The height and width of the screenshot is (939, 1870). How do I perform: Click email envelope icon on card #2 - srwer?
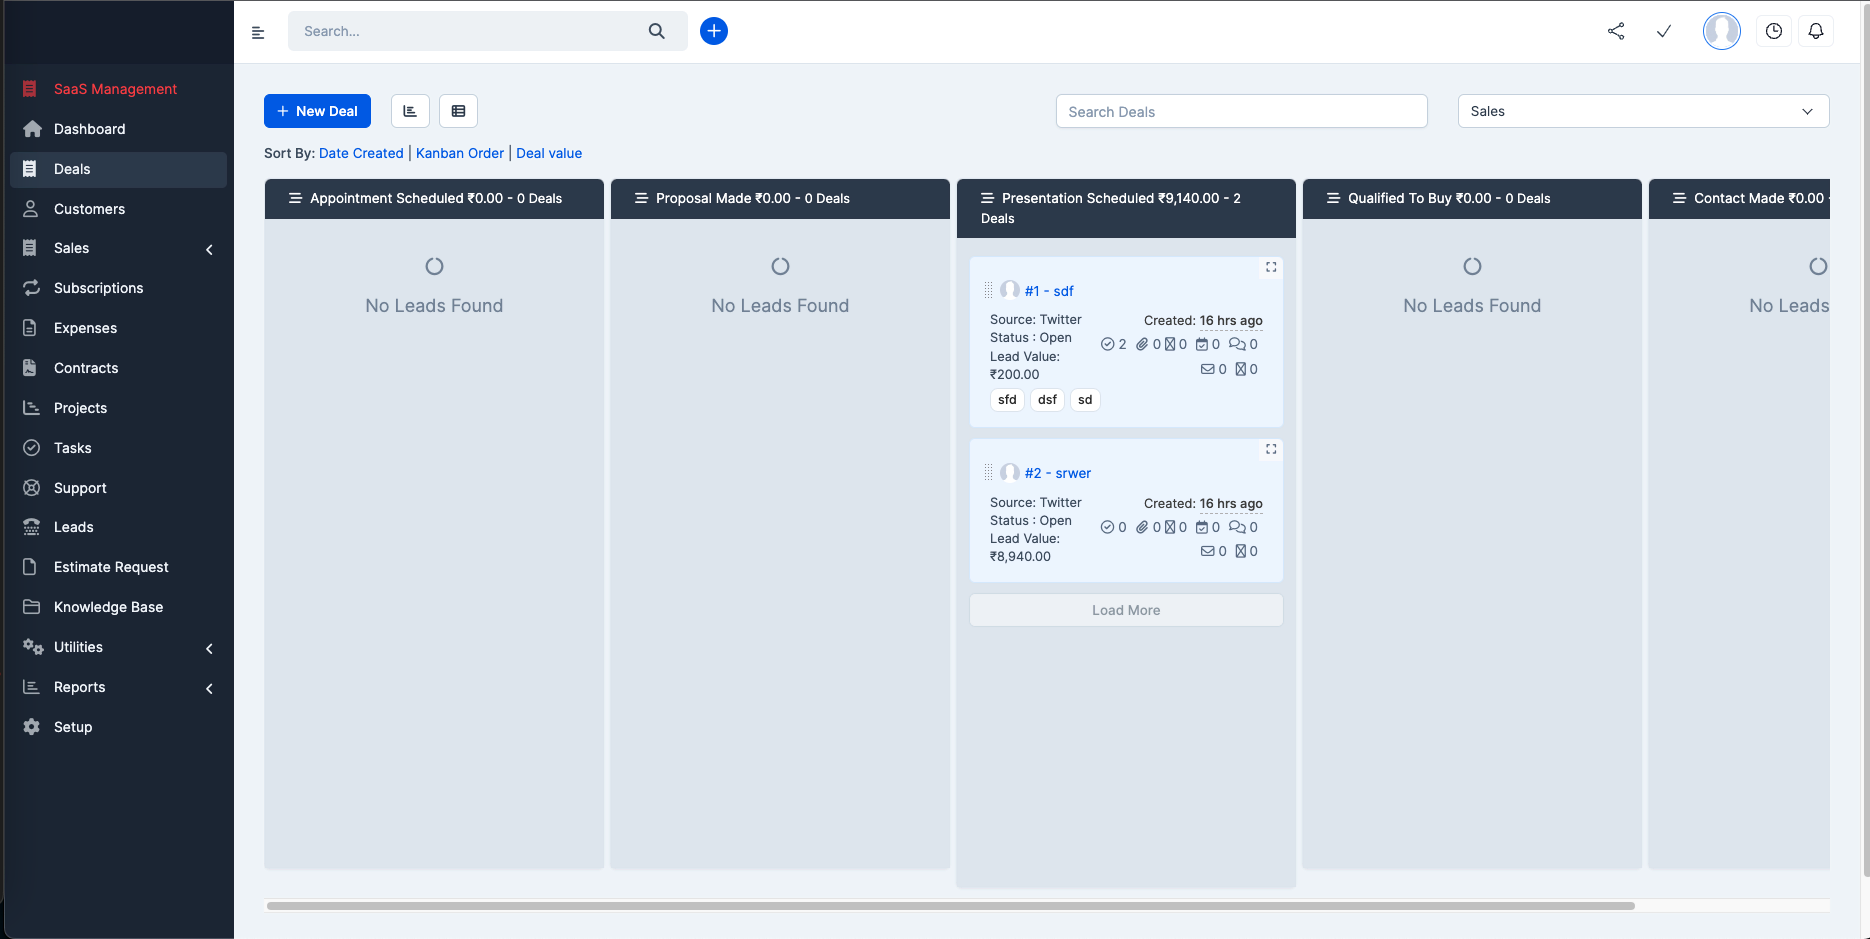[x=1207, y=551]
